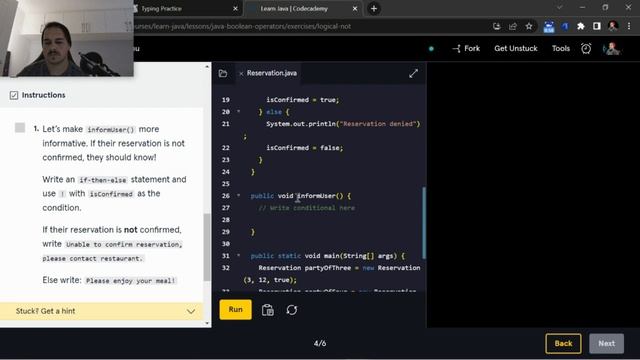Image resolution: width=640 pixels, height=360 pixels.
Task: Click the blue calendar extension icon
Action: point(549,27)
